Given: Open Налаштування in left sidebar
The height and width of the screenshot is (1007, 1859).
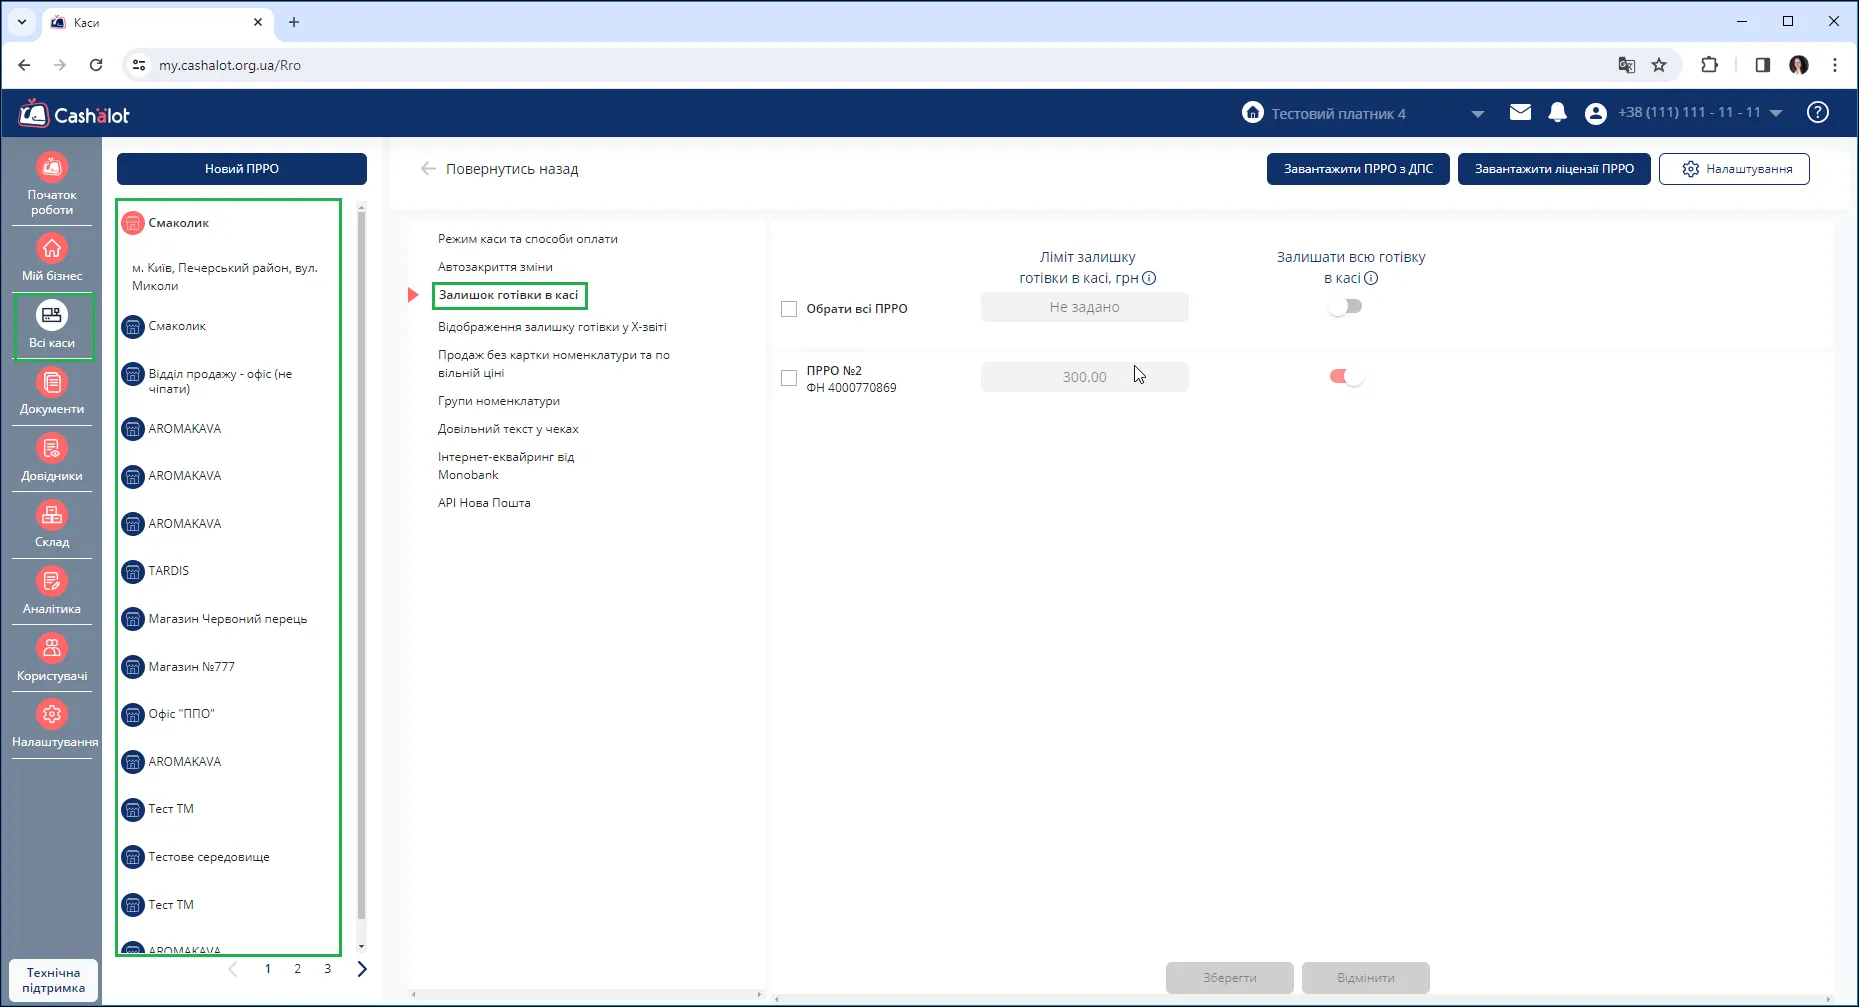Looking at the screenshot, I should [x=54, y=725].
